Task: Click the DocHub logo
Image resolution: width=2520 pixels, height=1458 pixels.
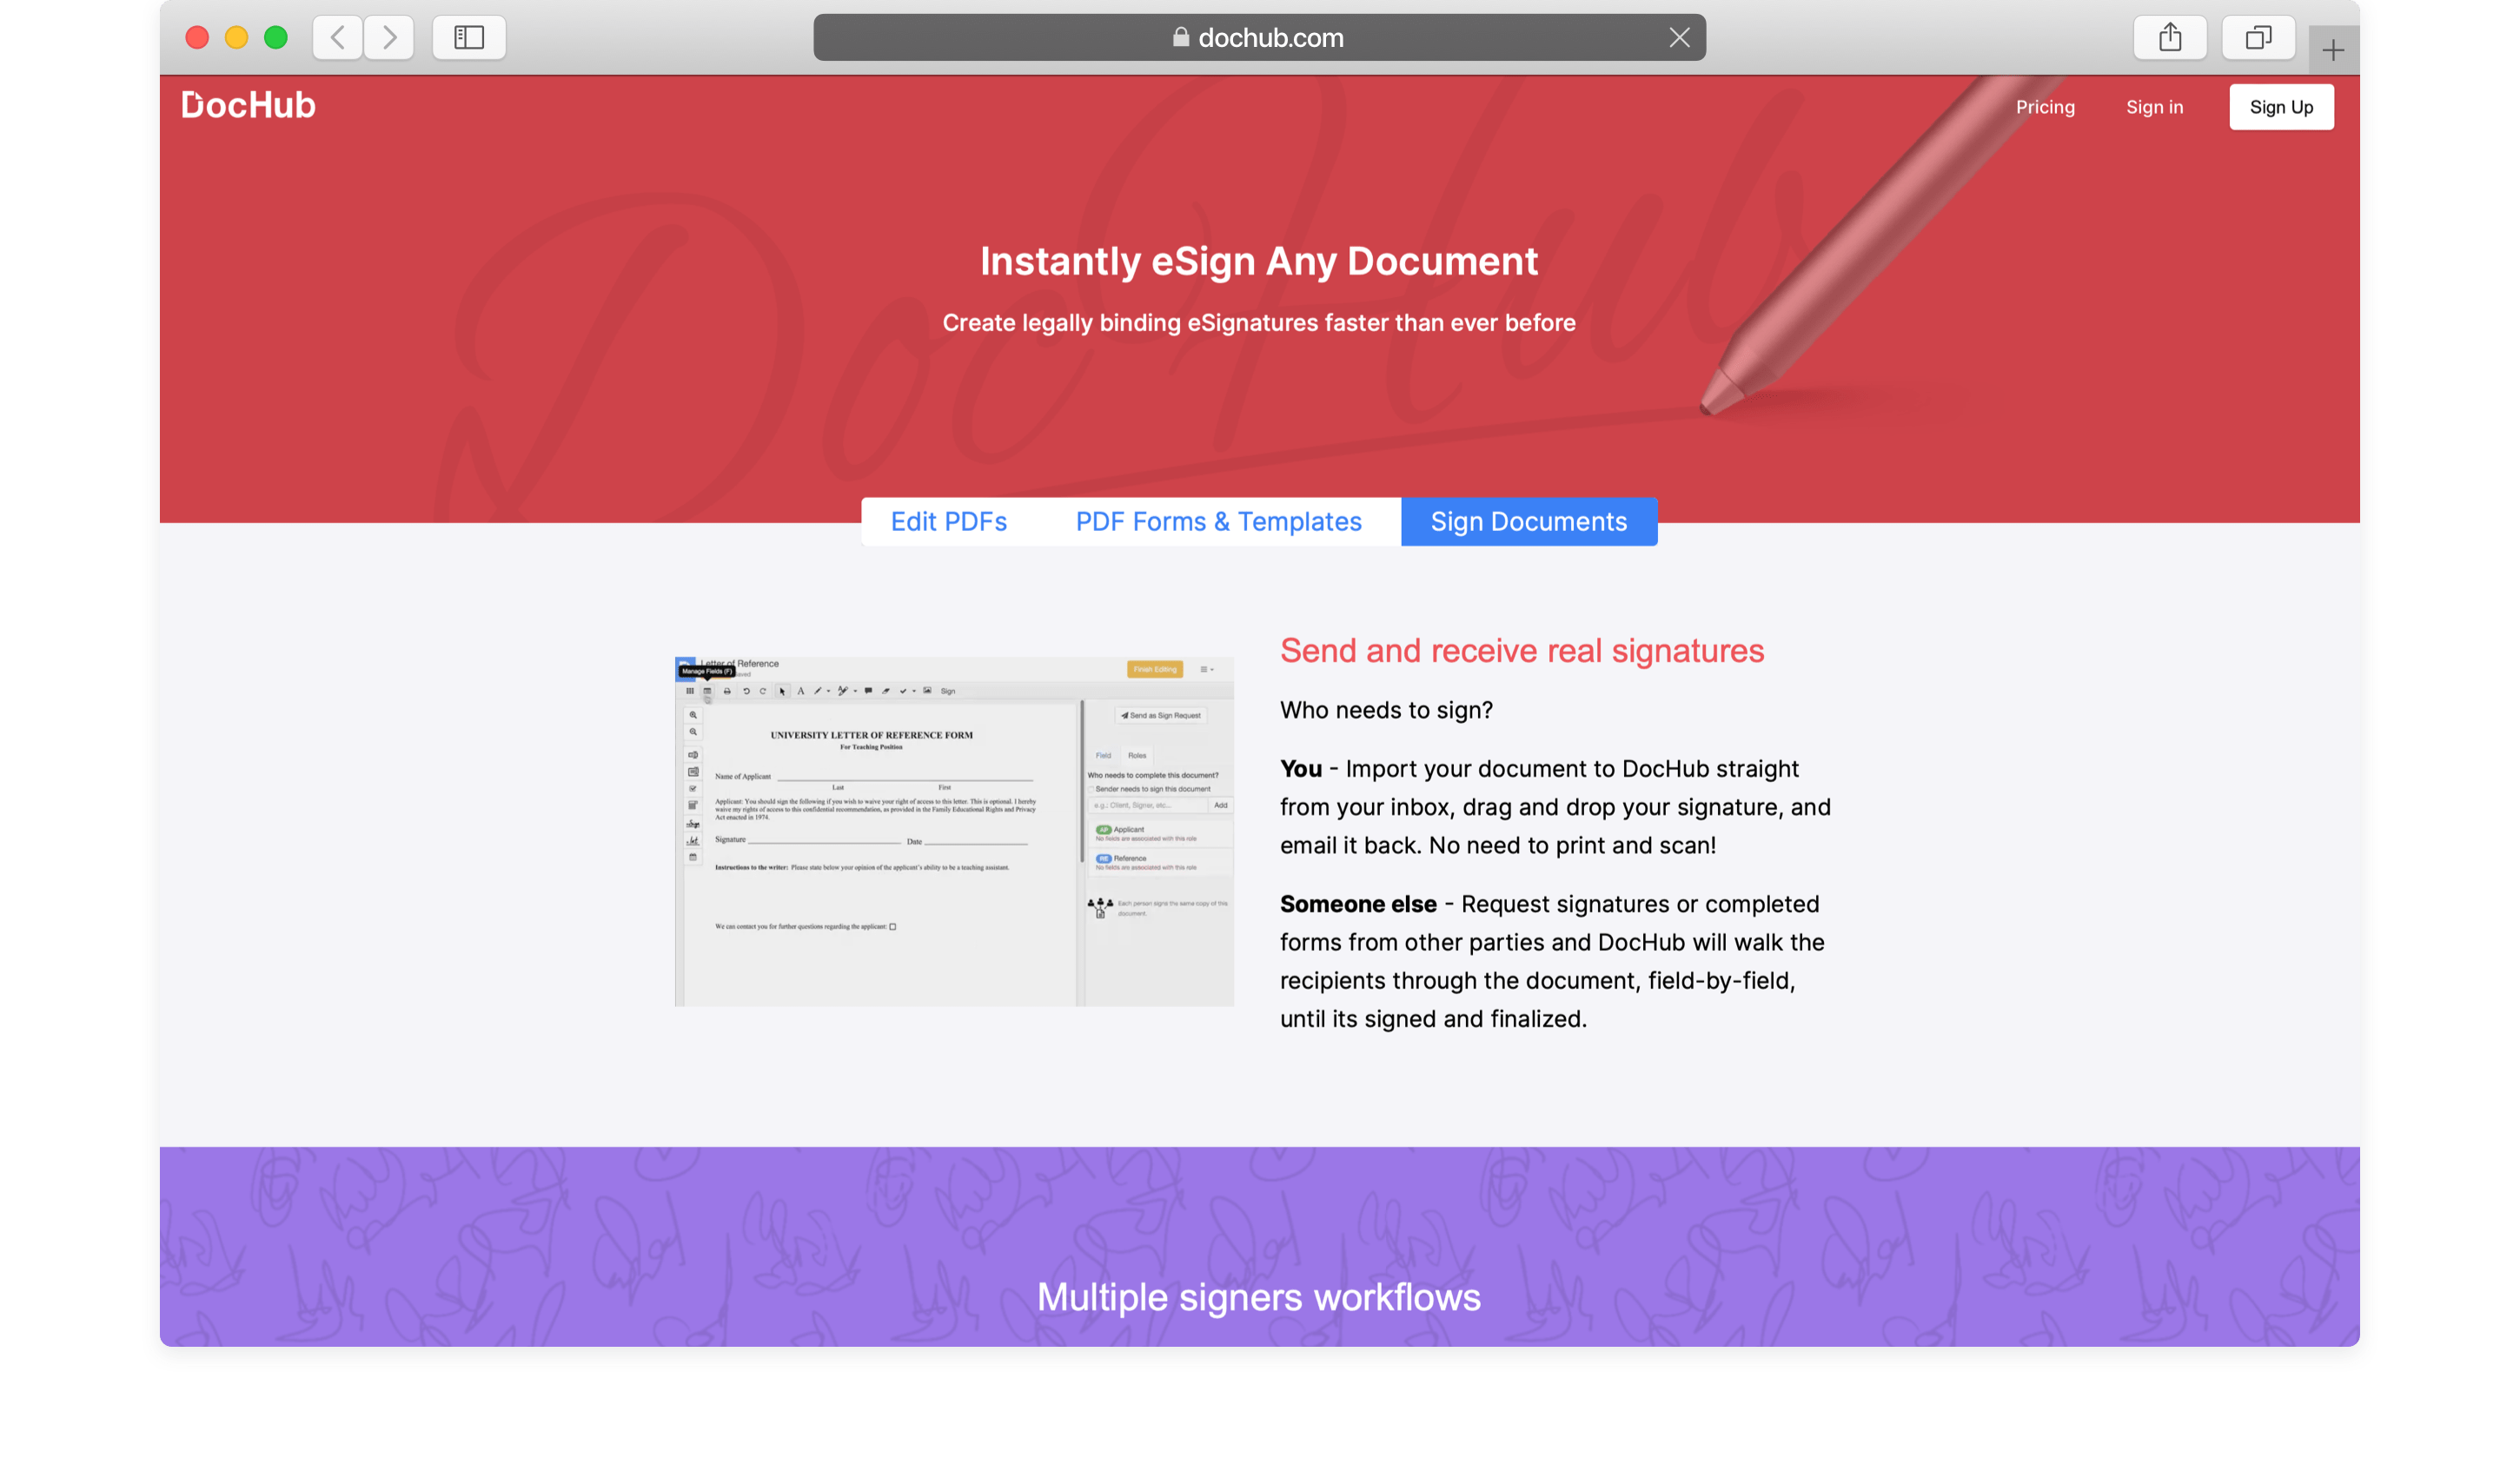Action: point(248,105)
